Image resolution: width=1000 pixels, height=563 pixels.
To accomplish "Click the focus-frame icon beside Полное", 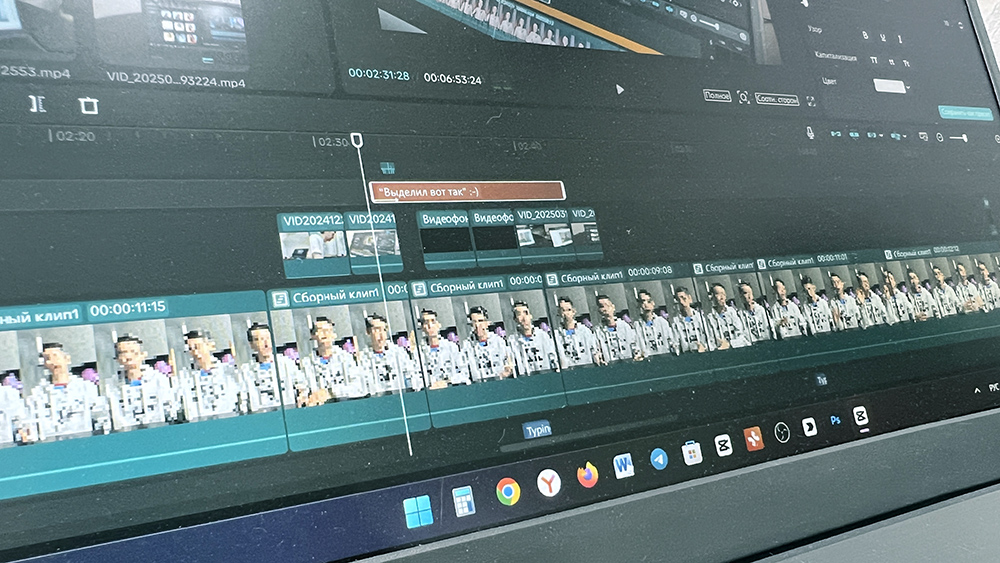I will pos(743,97).
